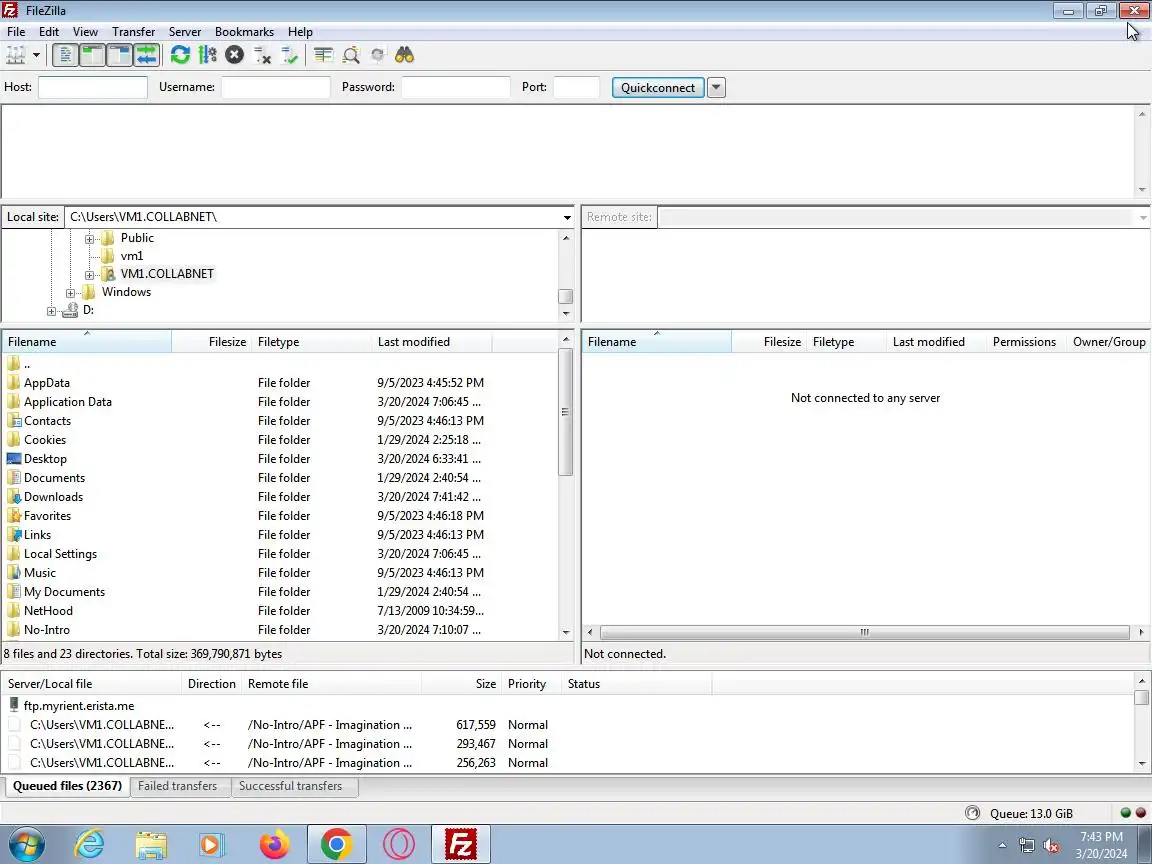Toggle transfer queue display
The image size is (1152, 864).
[x=147, y=55]
